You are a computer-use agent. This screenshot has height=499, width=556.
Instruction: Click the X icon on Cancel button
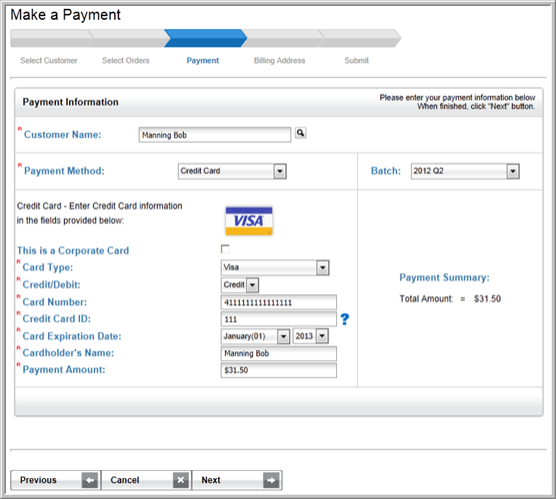[x=181, y=480]
